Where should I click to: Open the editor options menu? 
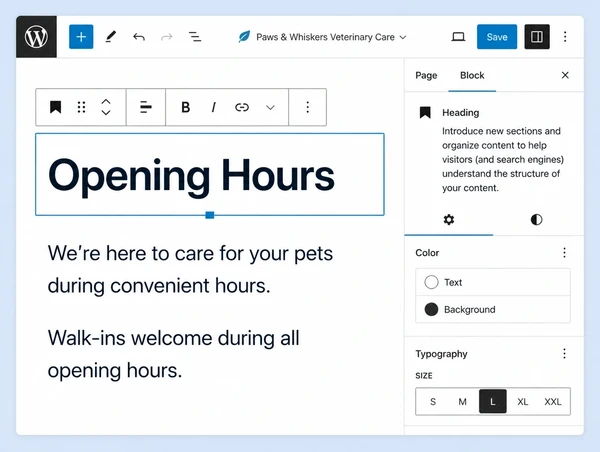(x=565, y=37)
